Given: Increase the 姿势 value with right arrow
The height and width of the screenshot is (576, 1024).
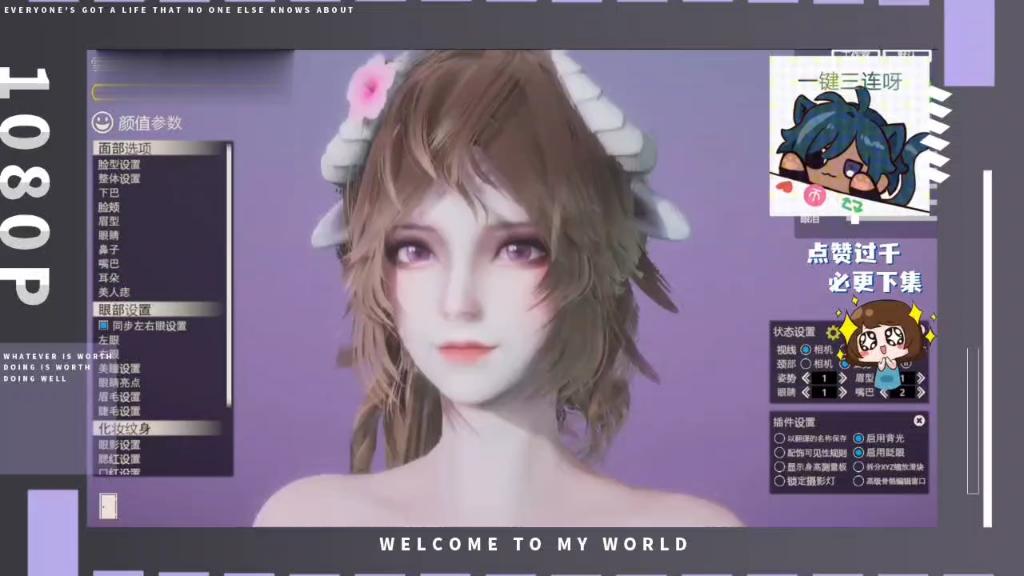Looking at the screenshot, I should 842,378.
